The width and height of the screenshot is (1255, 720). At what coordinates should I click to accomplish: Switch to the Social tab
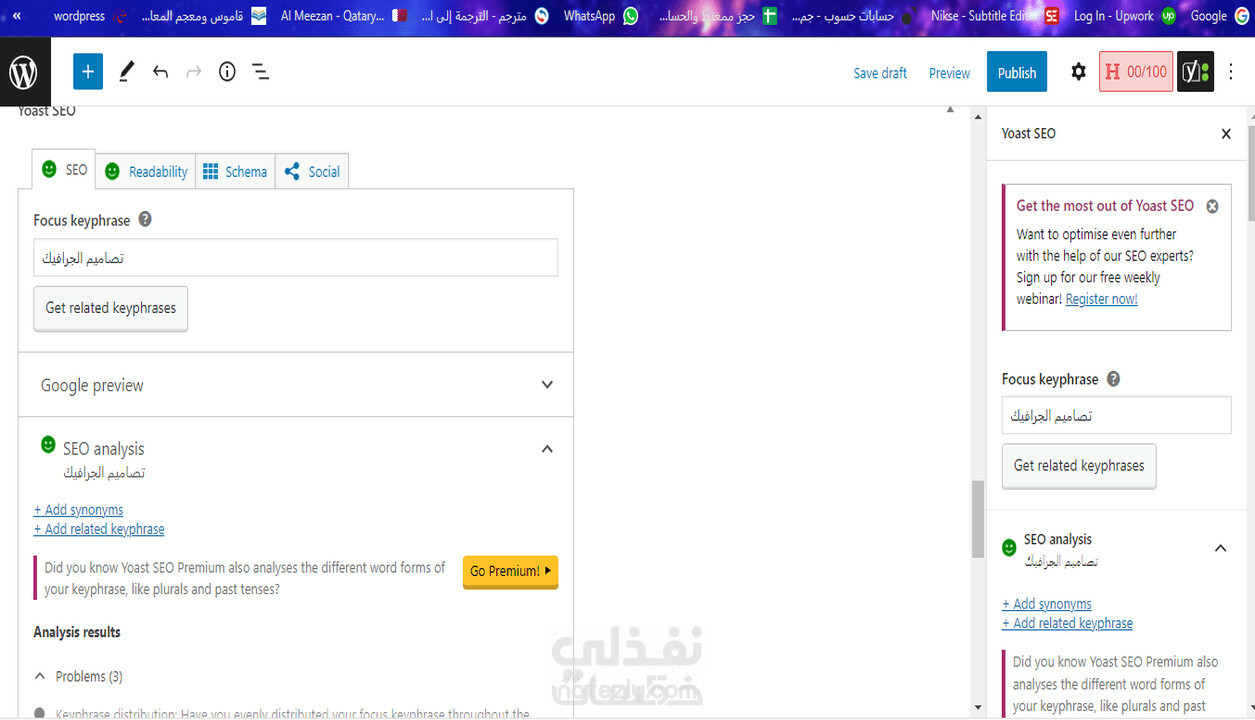(x=312, y=171)
